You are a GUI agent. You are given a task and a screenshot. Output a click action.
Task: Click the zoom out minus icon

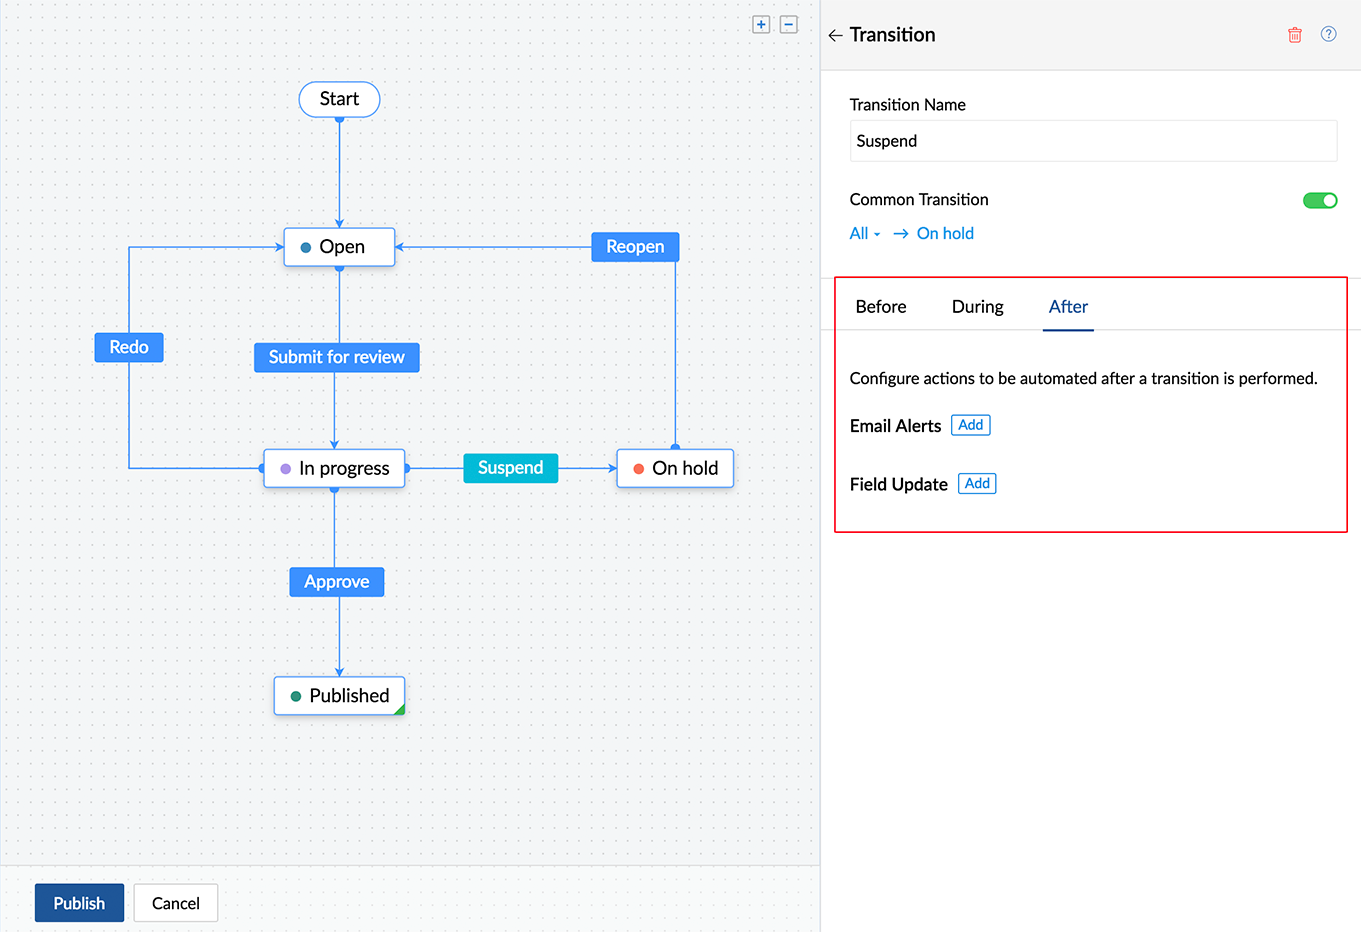point(789,25)
